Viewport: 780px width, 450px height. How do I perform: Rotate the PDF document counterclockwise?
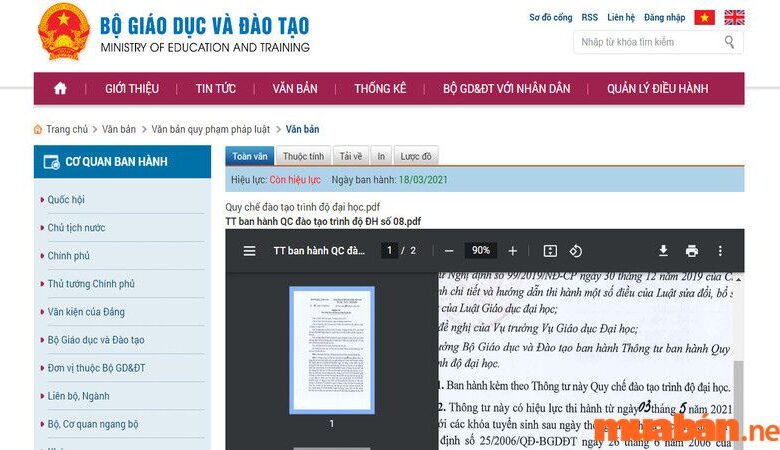coord(576,251)
